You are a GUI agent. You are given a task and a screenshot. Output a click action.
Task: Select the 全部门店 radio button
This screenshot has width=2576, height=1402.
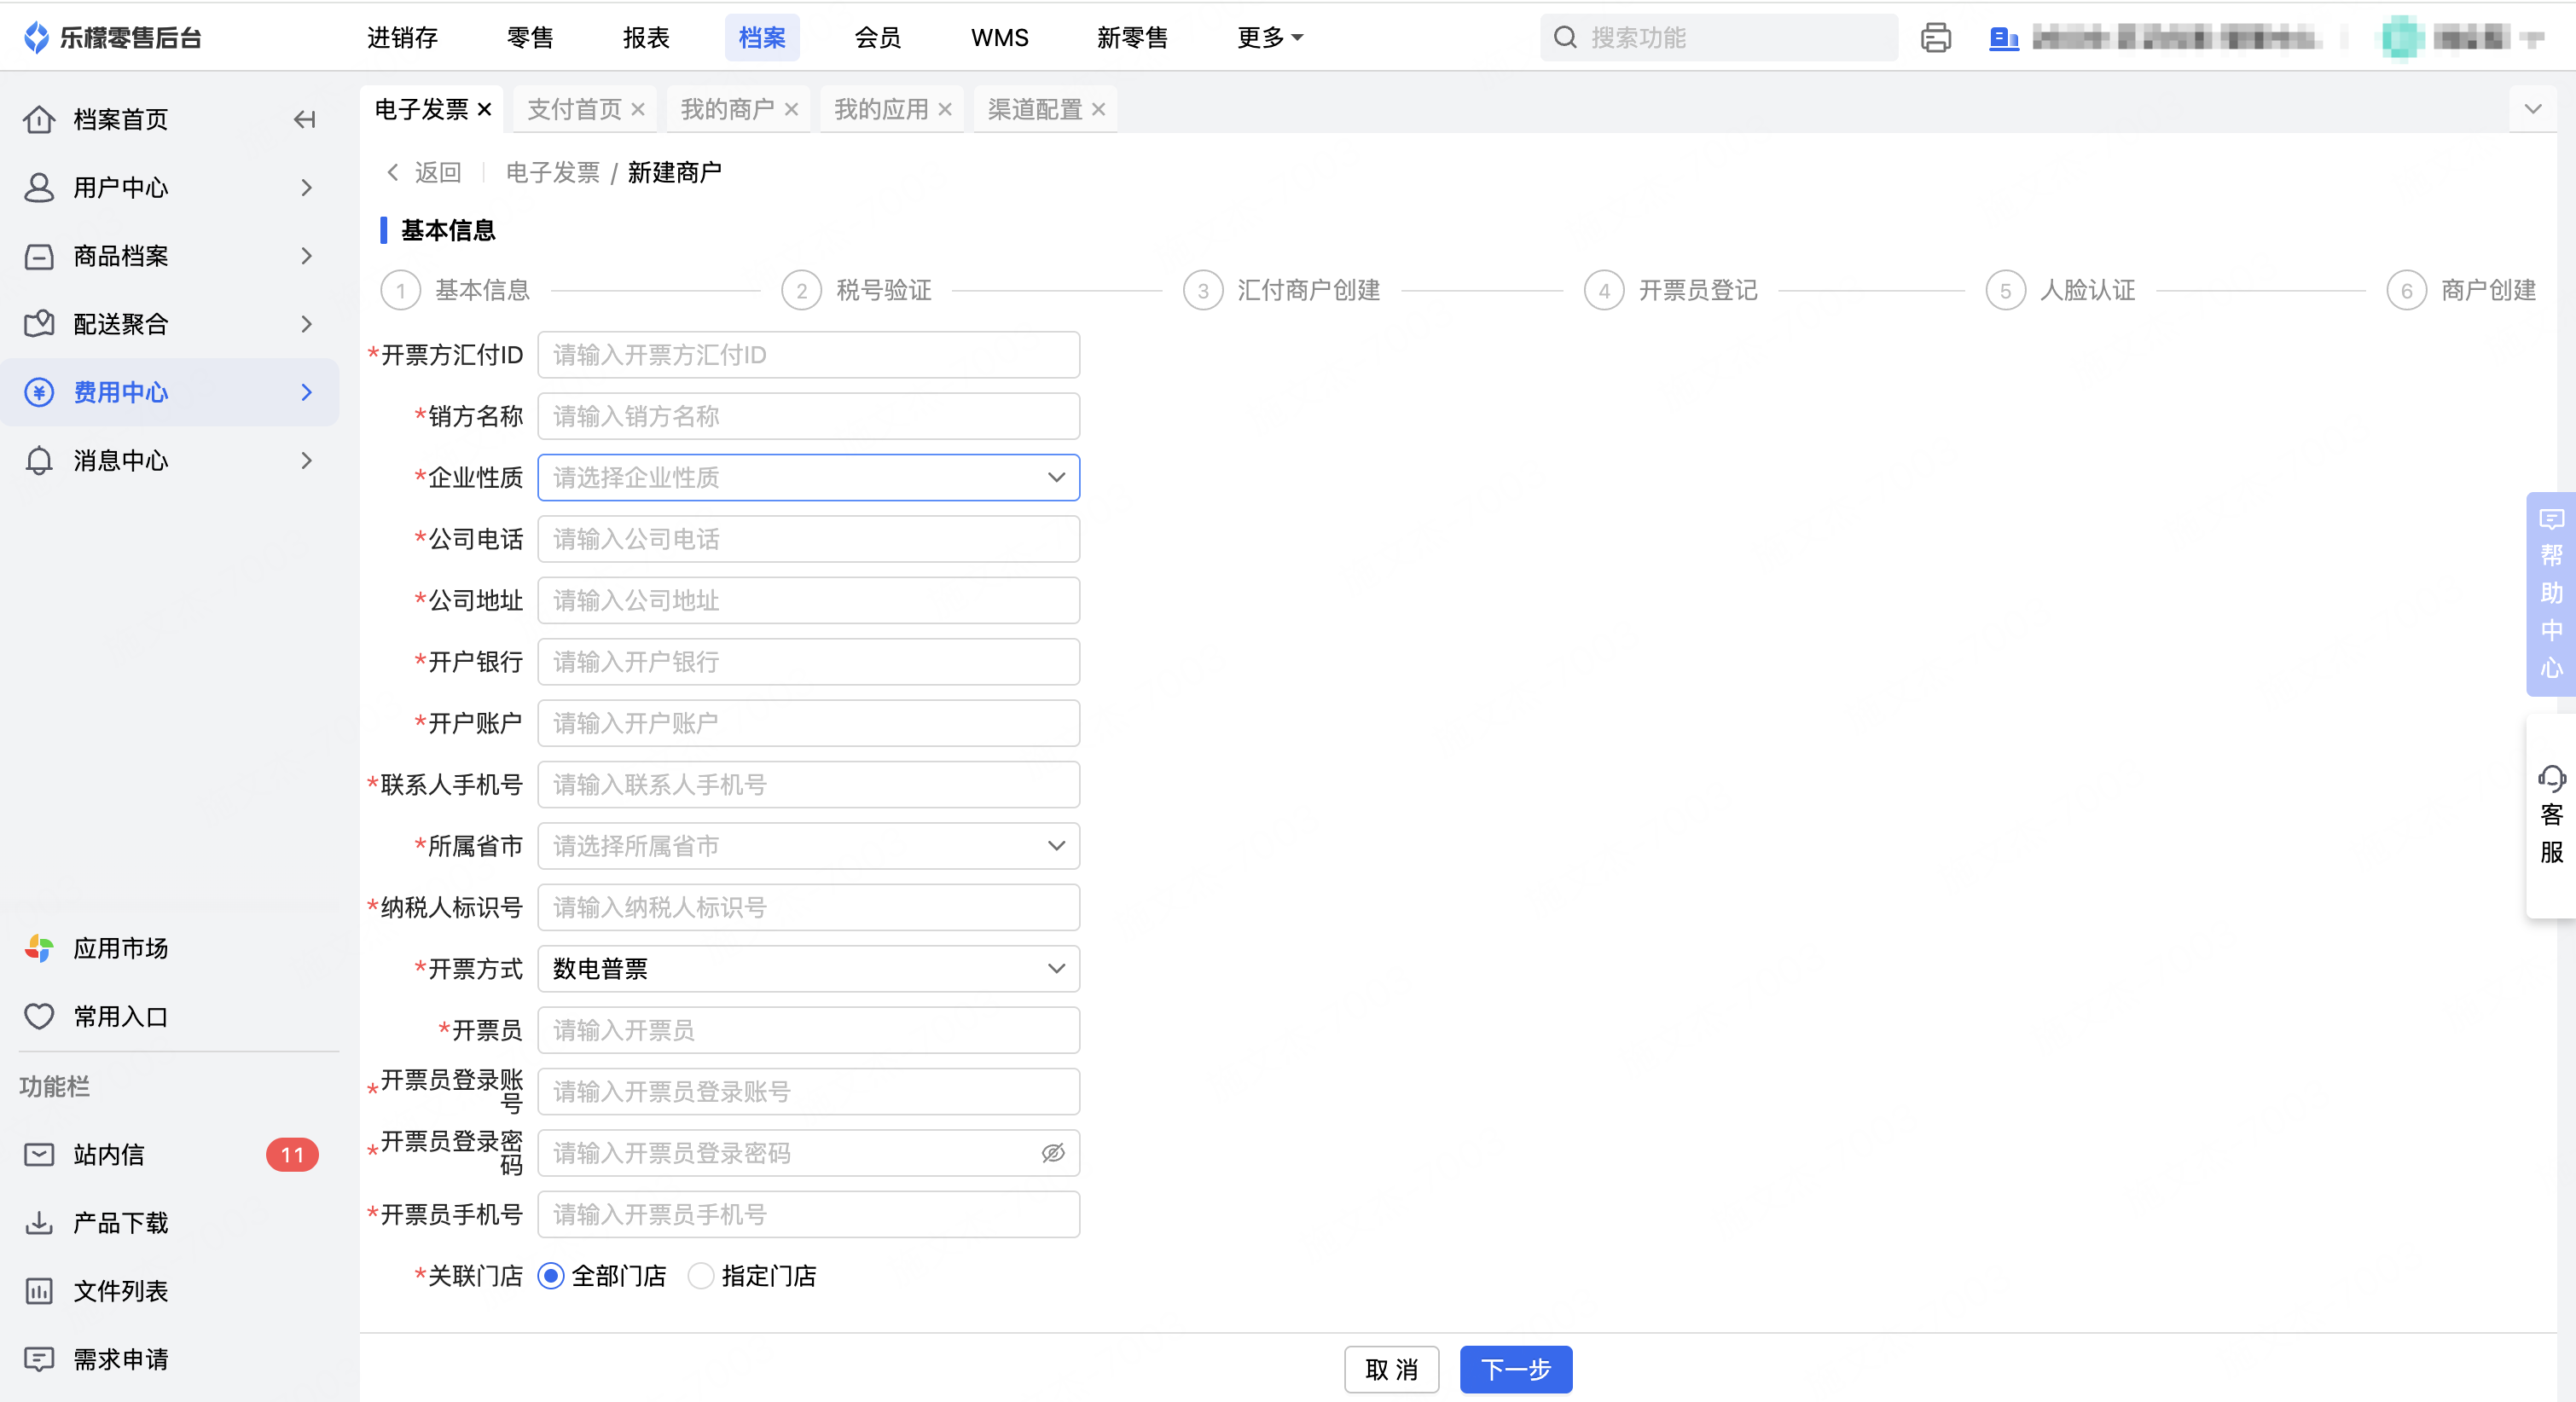[551, 1276]
